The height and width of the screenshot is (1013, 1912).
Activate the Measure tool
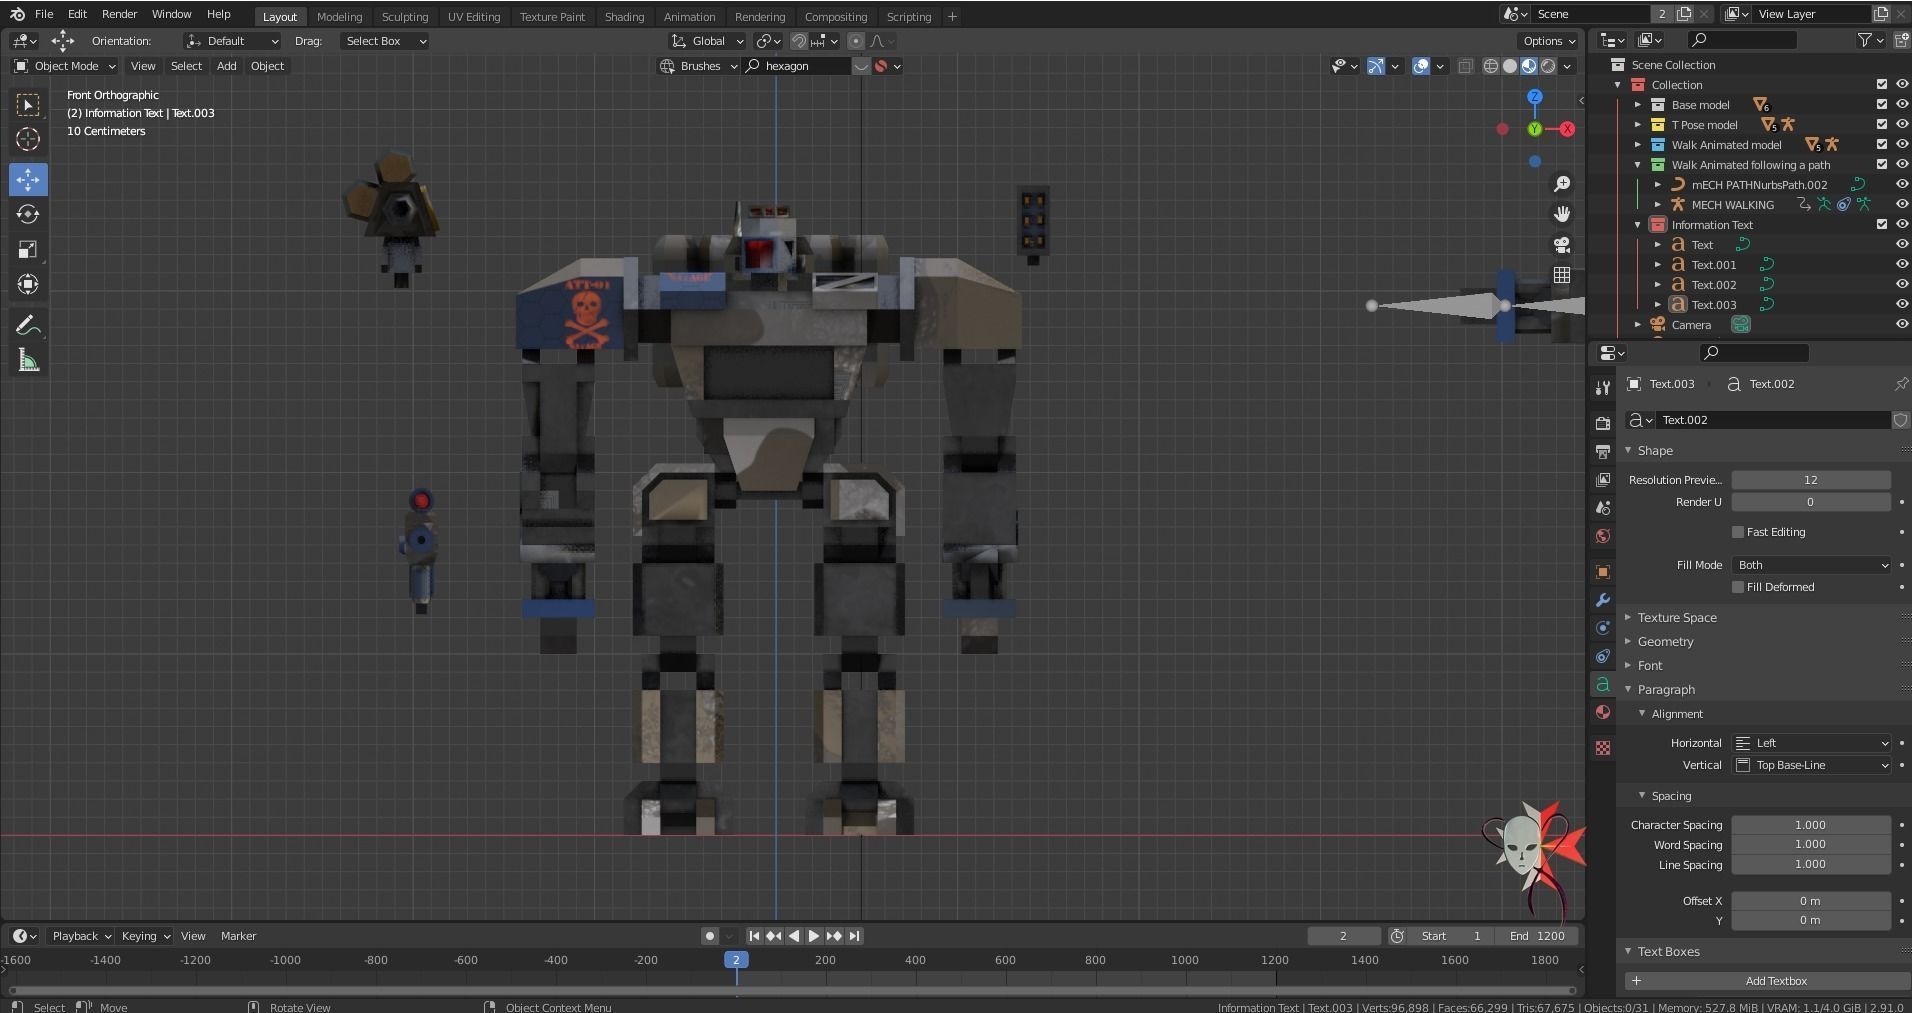pyautogui.click(x=27, y=359)
